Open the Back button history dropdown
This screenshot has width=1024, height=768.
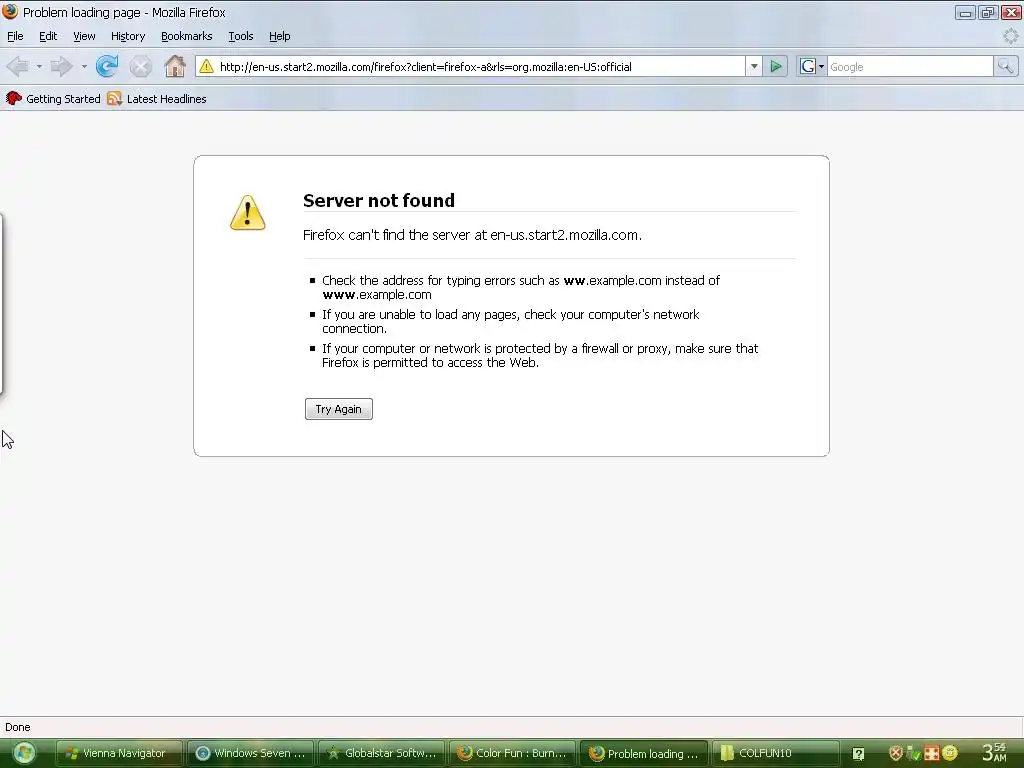coord(39,67)
